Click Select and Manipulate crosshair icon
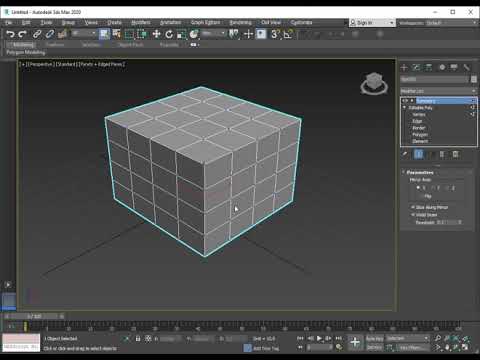480x360 pixels. coord(248,34)
